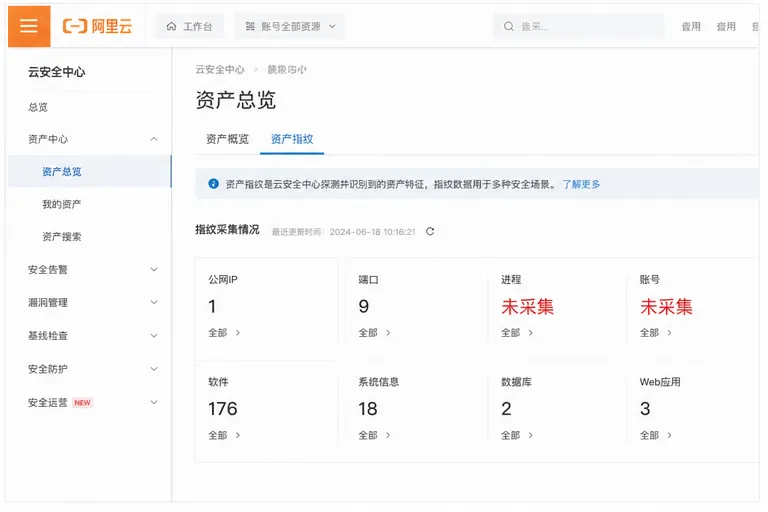The width and height of the screenshot is (768, 512).
Task: Click the Web应用 count value 3
Action: [x=645, y=409]
